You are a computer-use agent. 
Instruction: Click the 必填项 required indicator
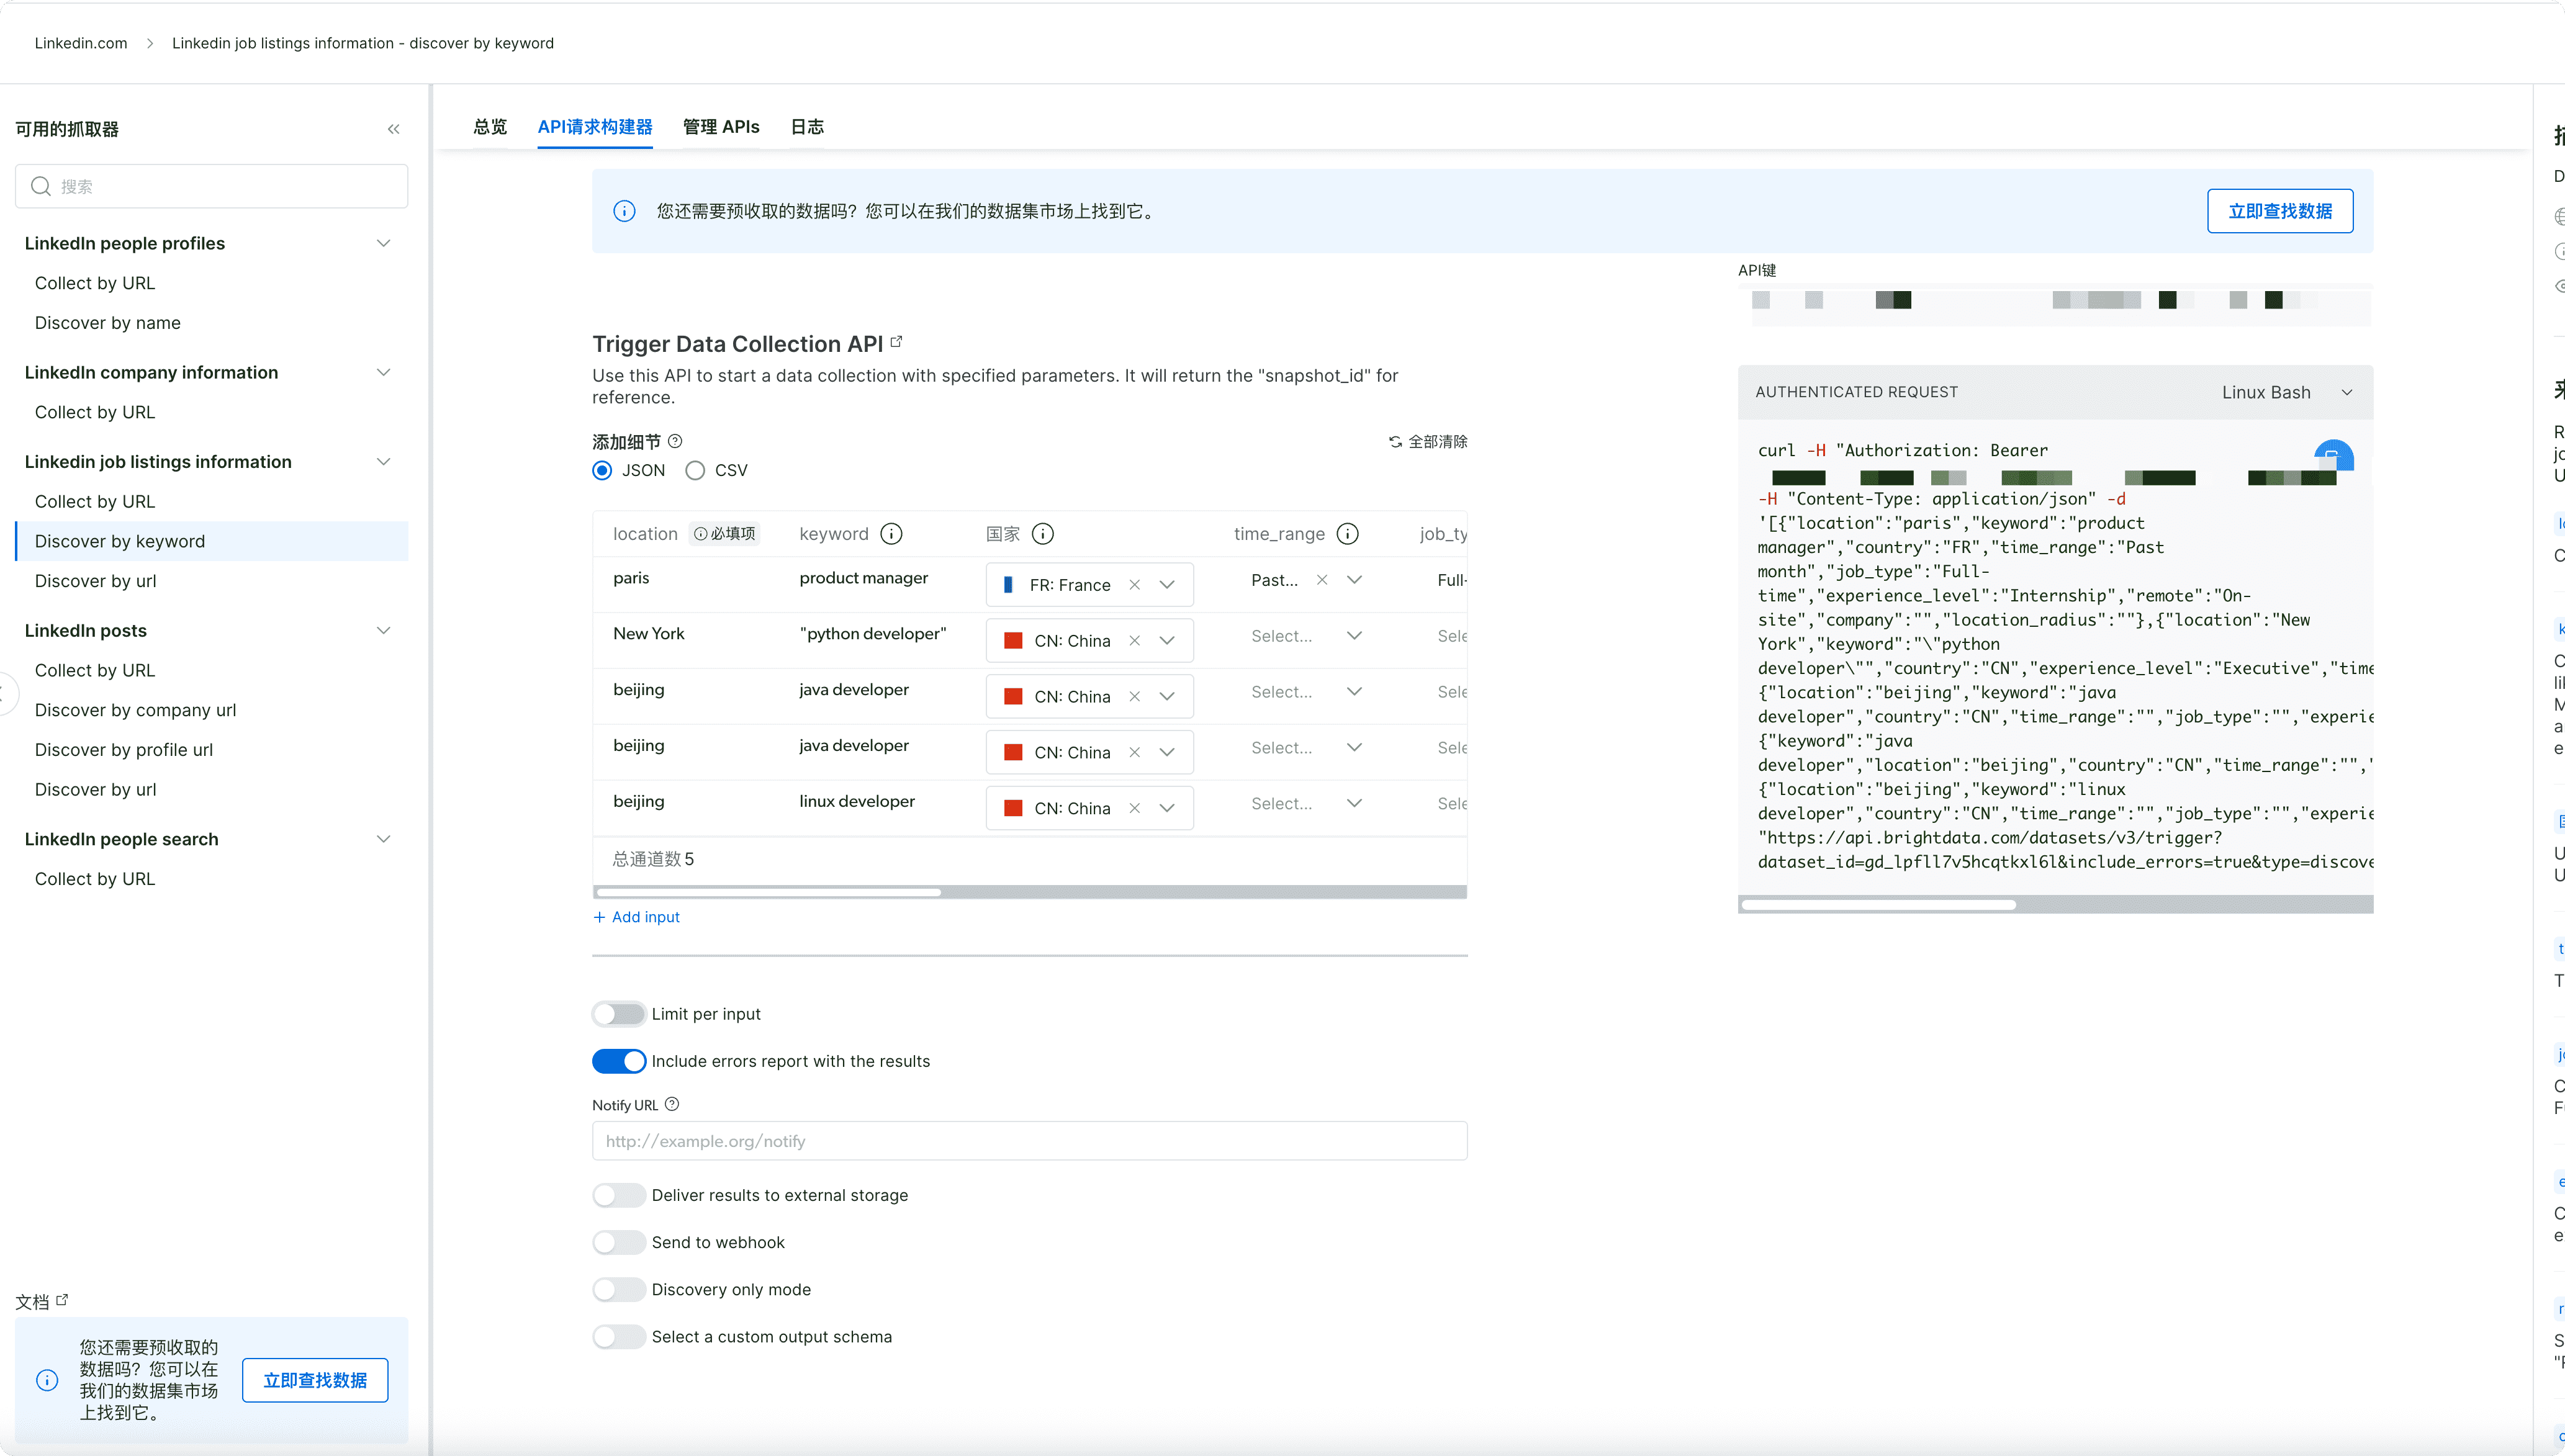[725, 534]
